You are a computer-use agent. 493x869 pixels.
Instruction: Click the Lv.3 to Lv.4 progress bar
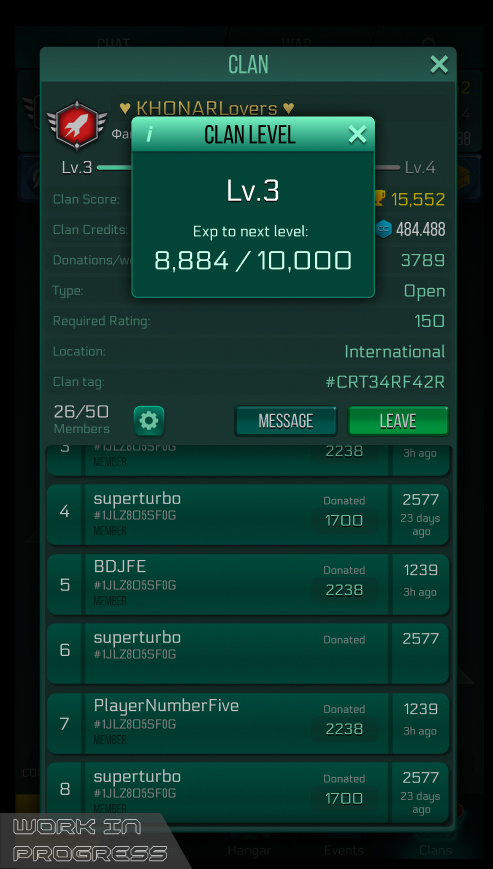tap(248, 167)
